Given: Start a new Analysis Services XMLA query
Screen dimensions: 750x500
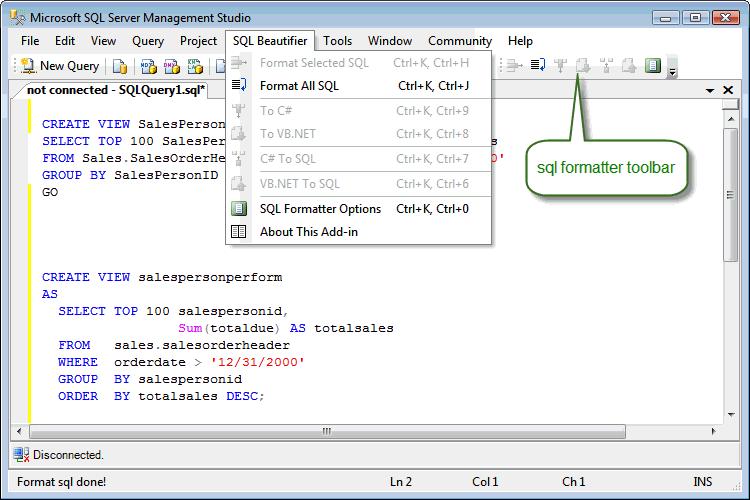Looking at the screenshot, I should tap(195, 66).
